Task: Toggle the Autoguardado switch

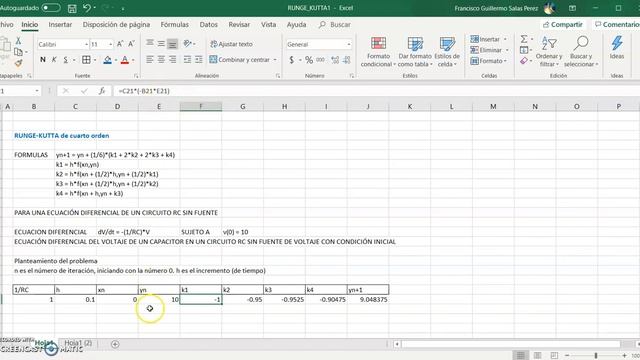Action: point(51,8)
